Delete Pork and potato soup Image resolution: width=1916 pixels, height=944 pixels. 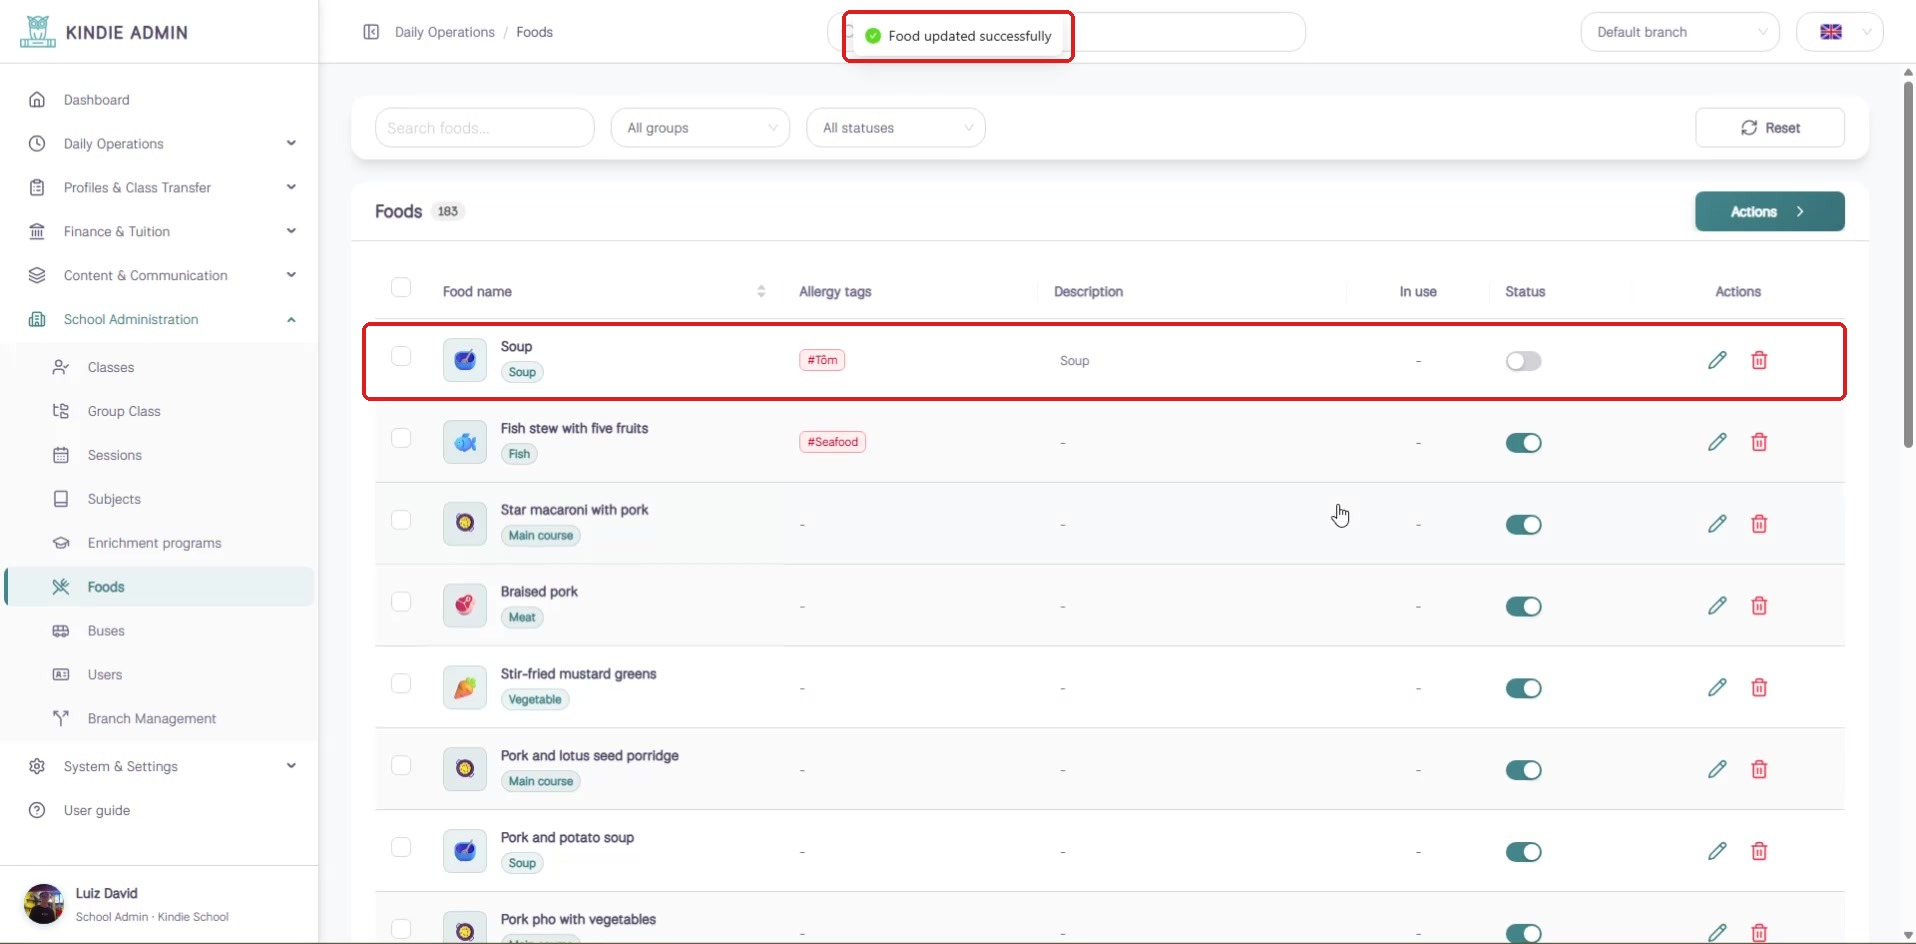point(1759,852)
